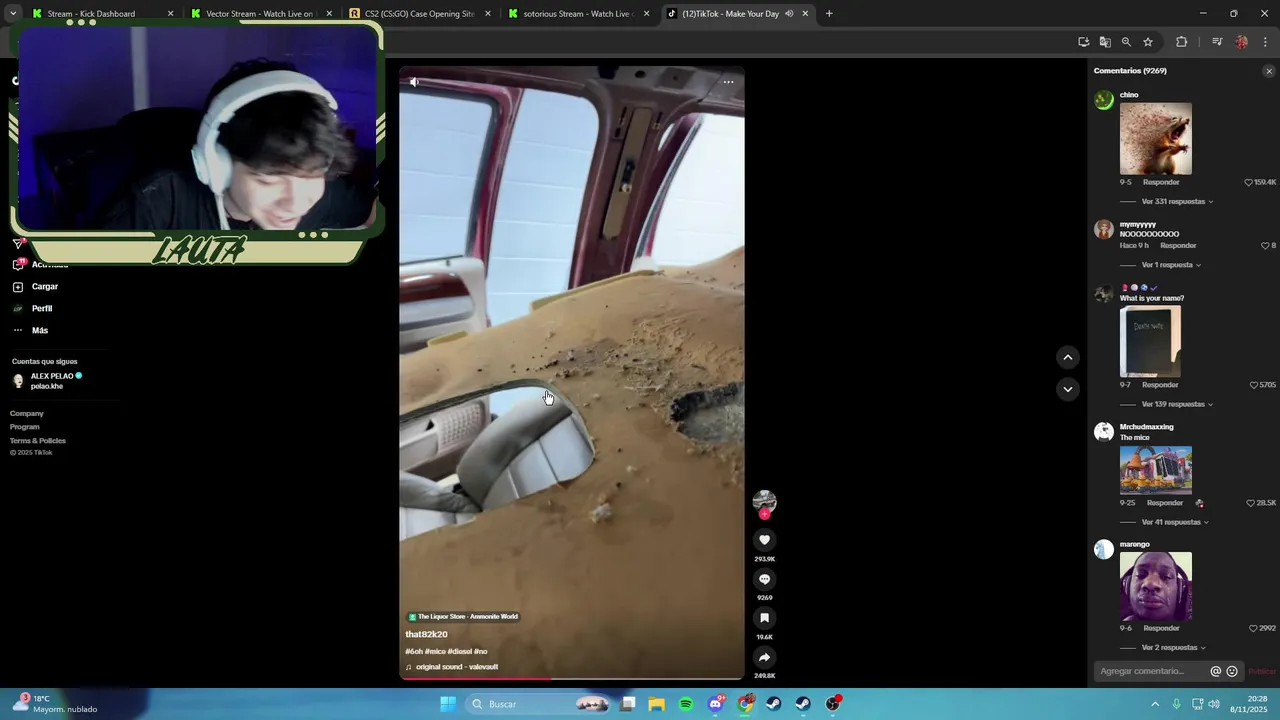This screenshot has width=1280, height=720.
Task: Switch to the 'Vector Stream' browser tab
Action: [x=259, y=14]
